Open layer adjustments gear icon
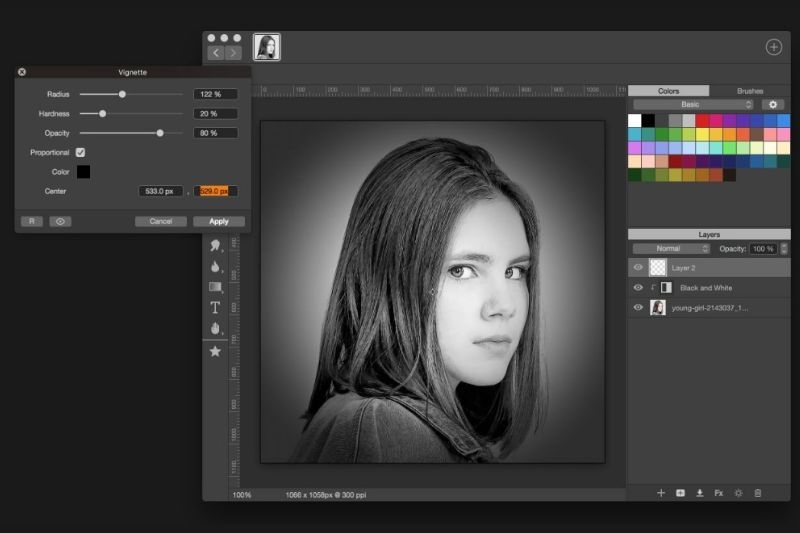Viewport: 800px width, 533px height. (738, 493)
